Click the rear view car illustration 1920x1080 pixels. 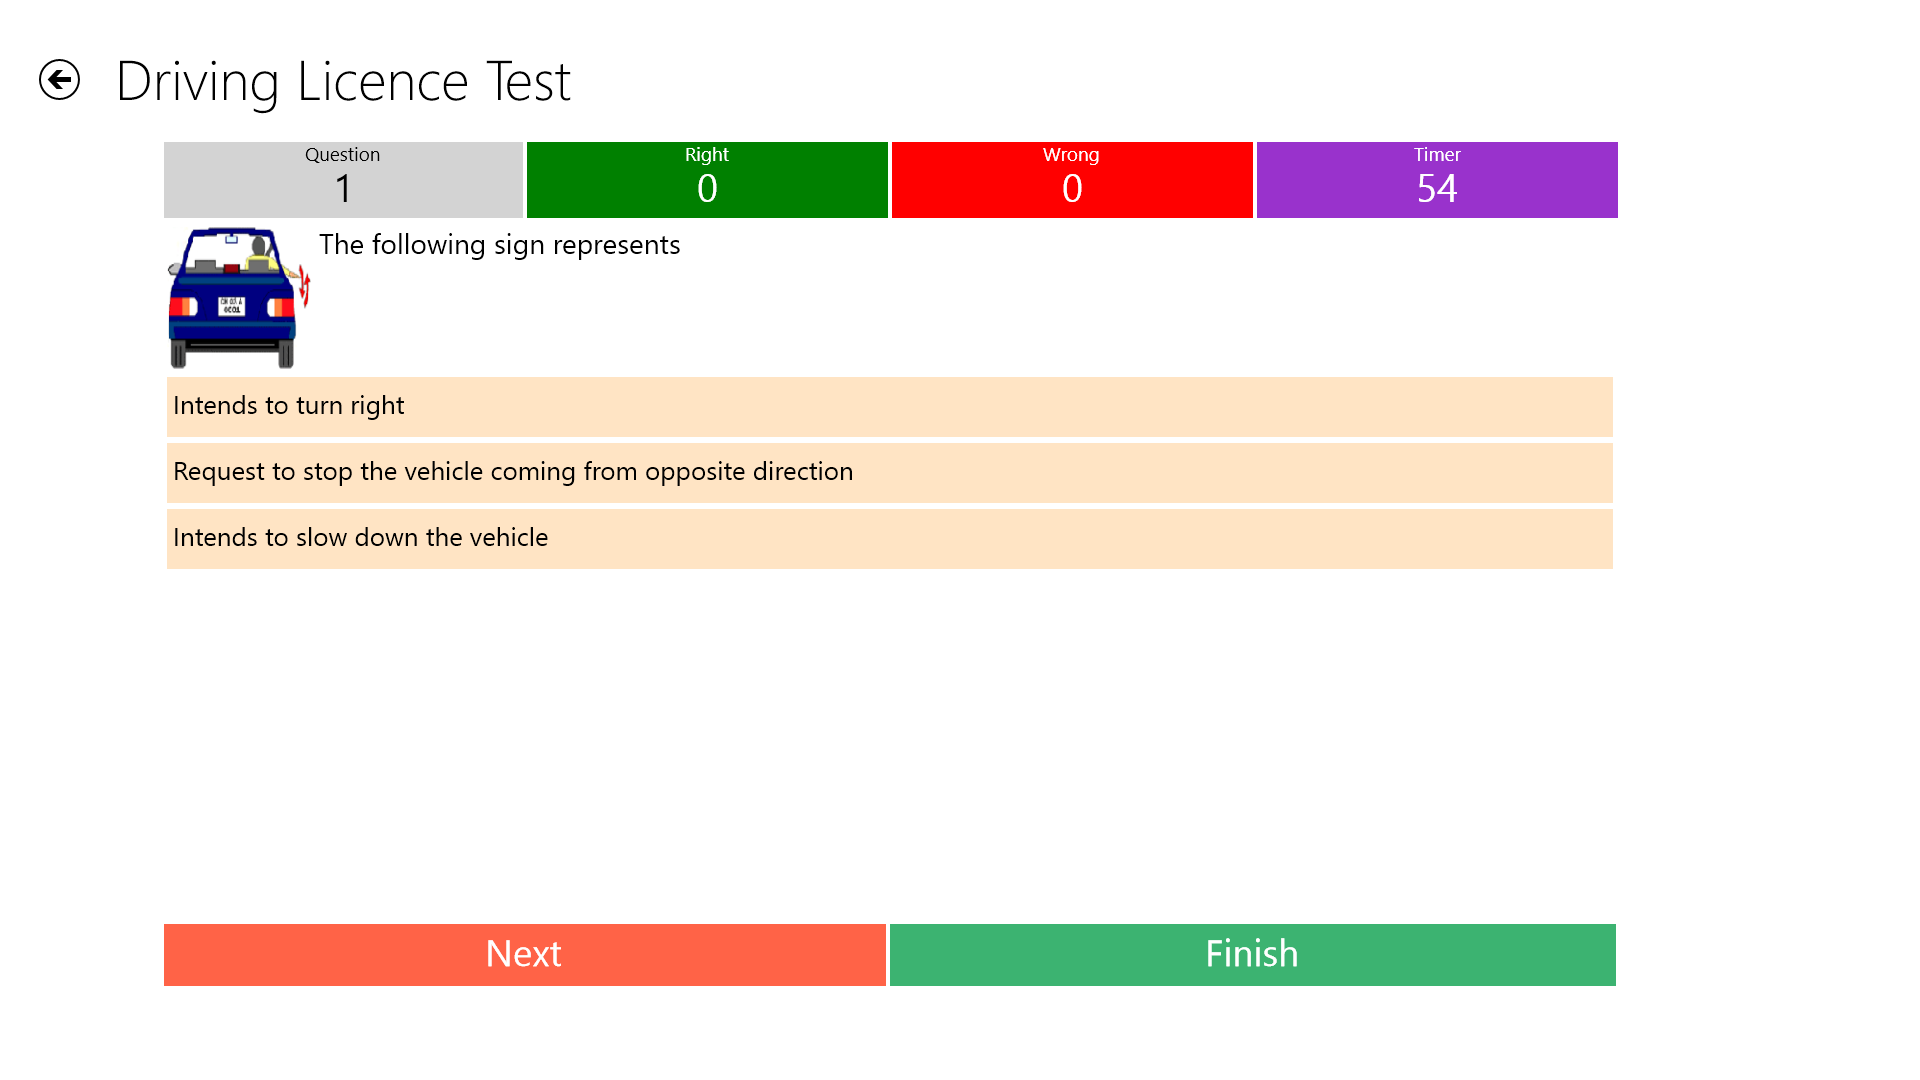coord(235,298)
